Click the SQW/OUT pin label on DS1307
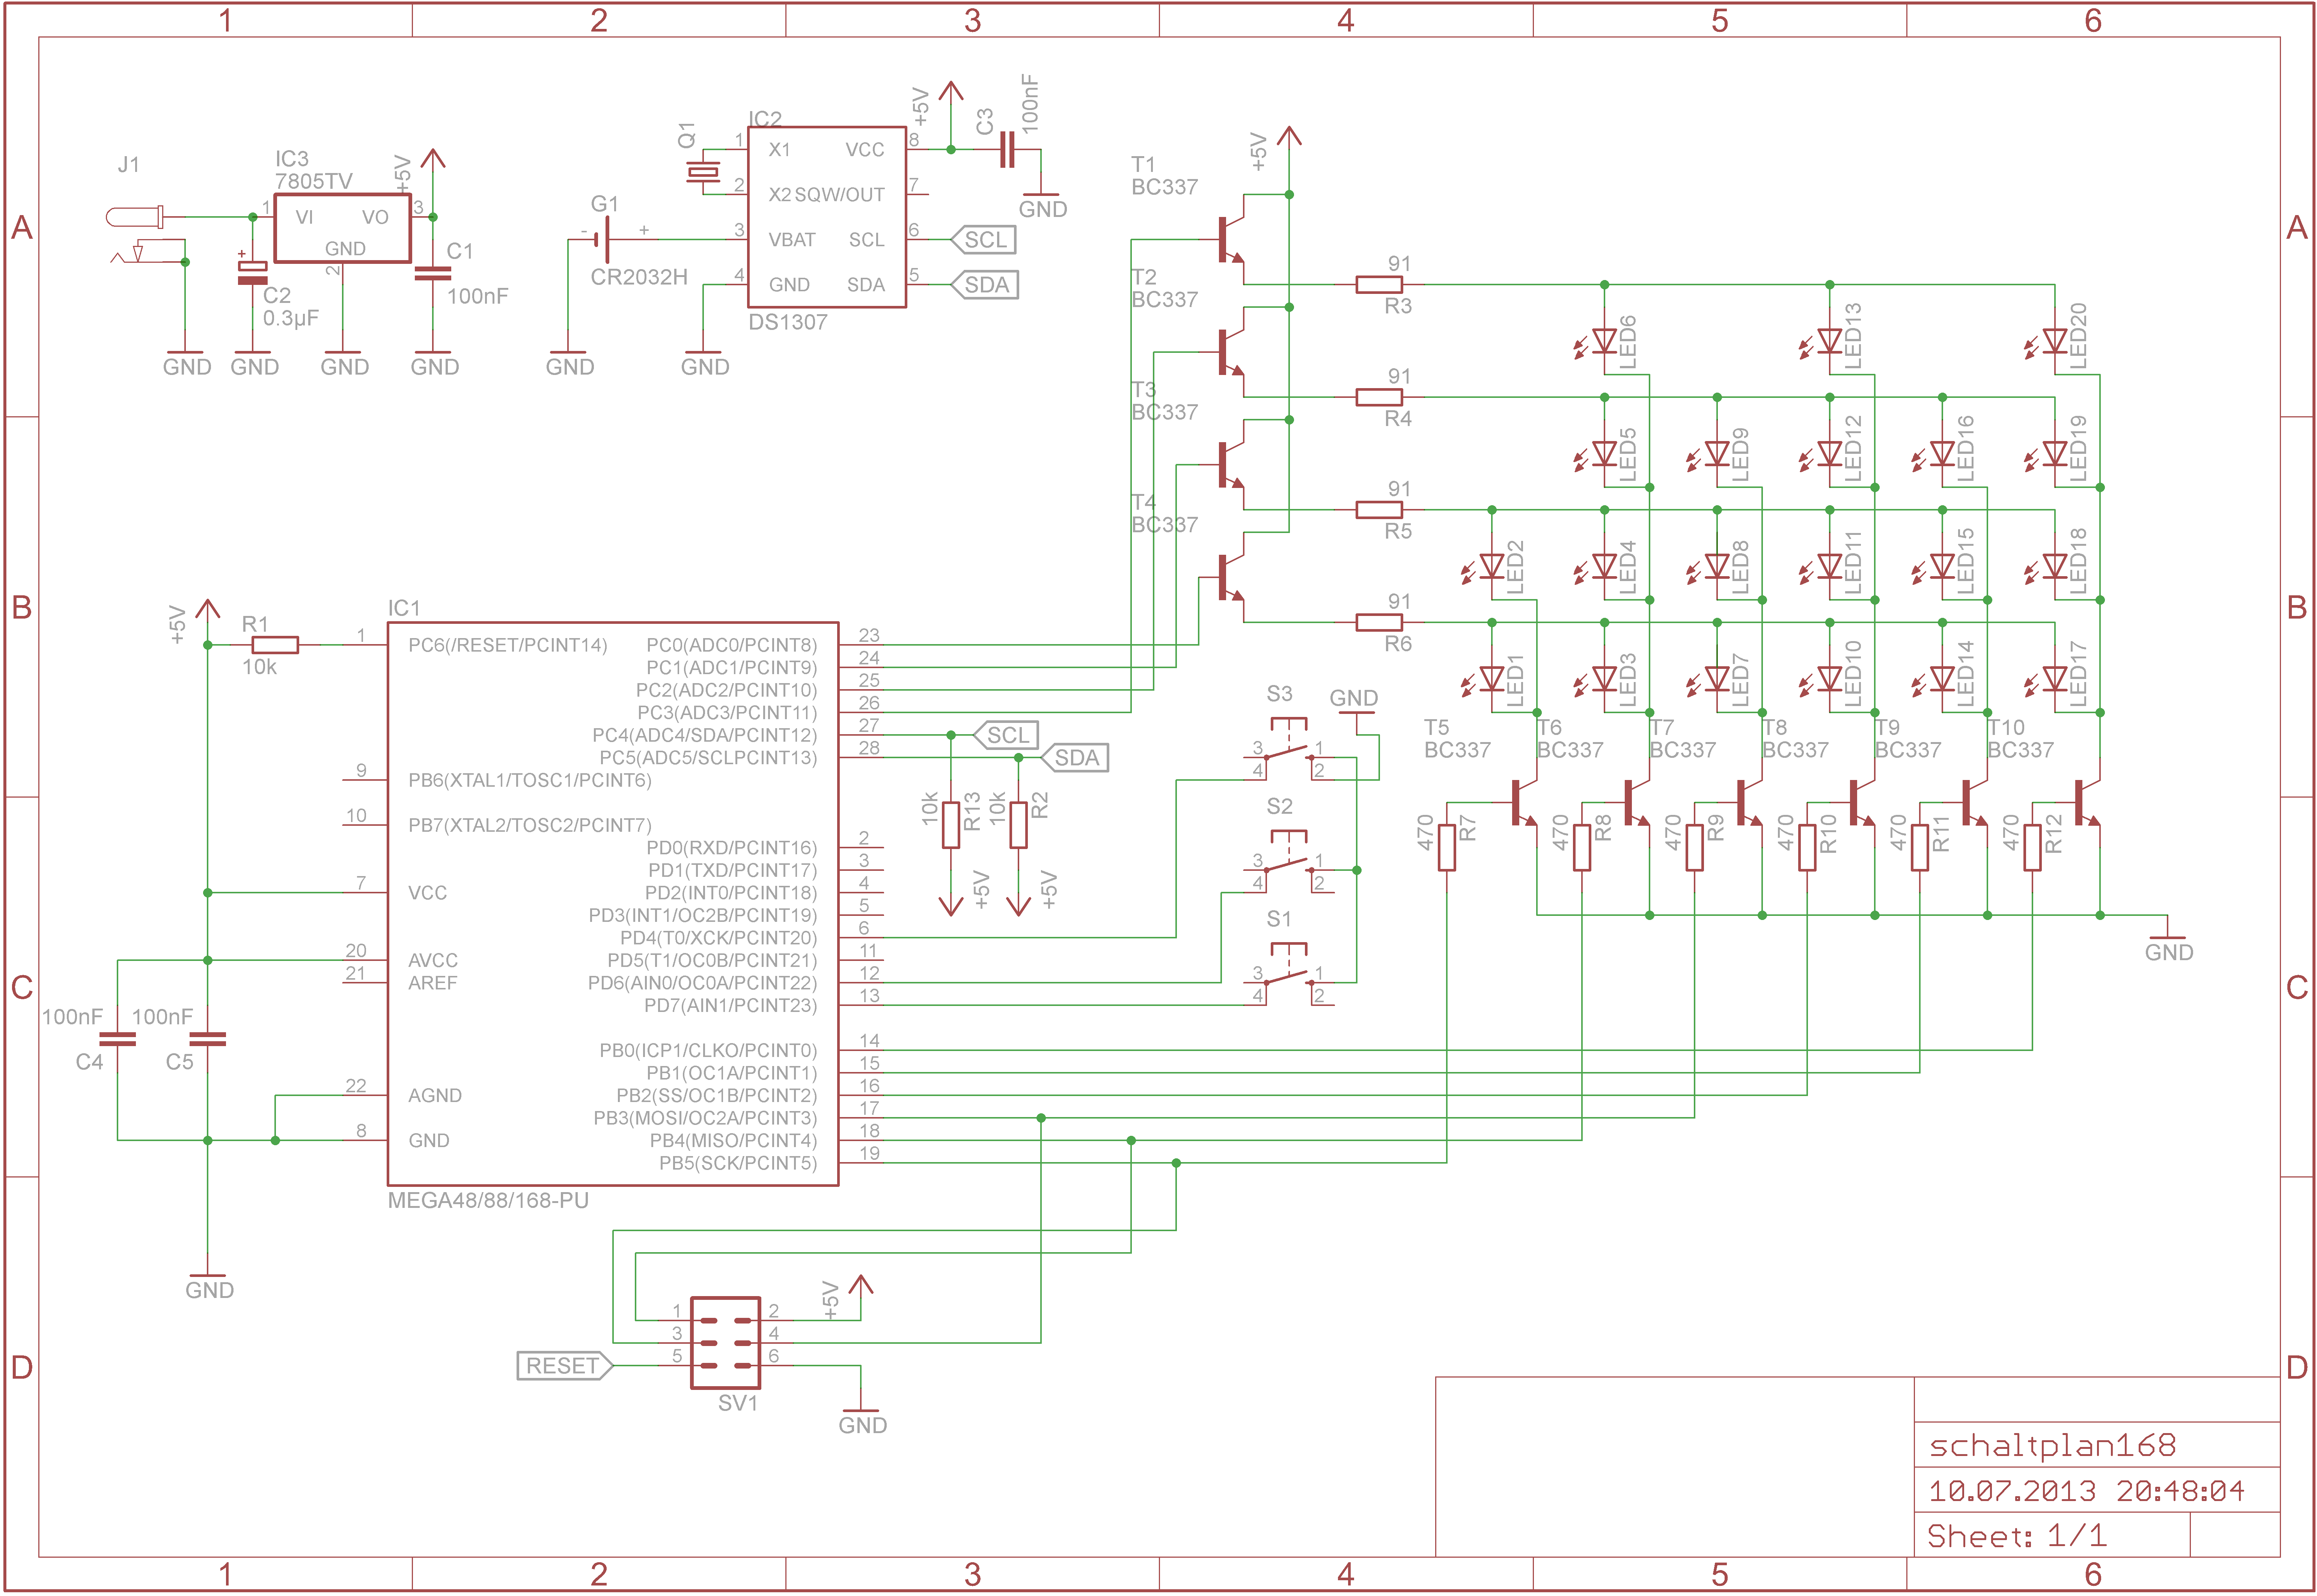2317x1596 pixels. (x=840, y=195)
